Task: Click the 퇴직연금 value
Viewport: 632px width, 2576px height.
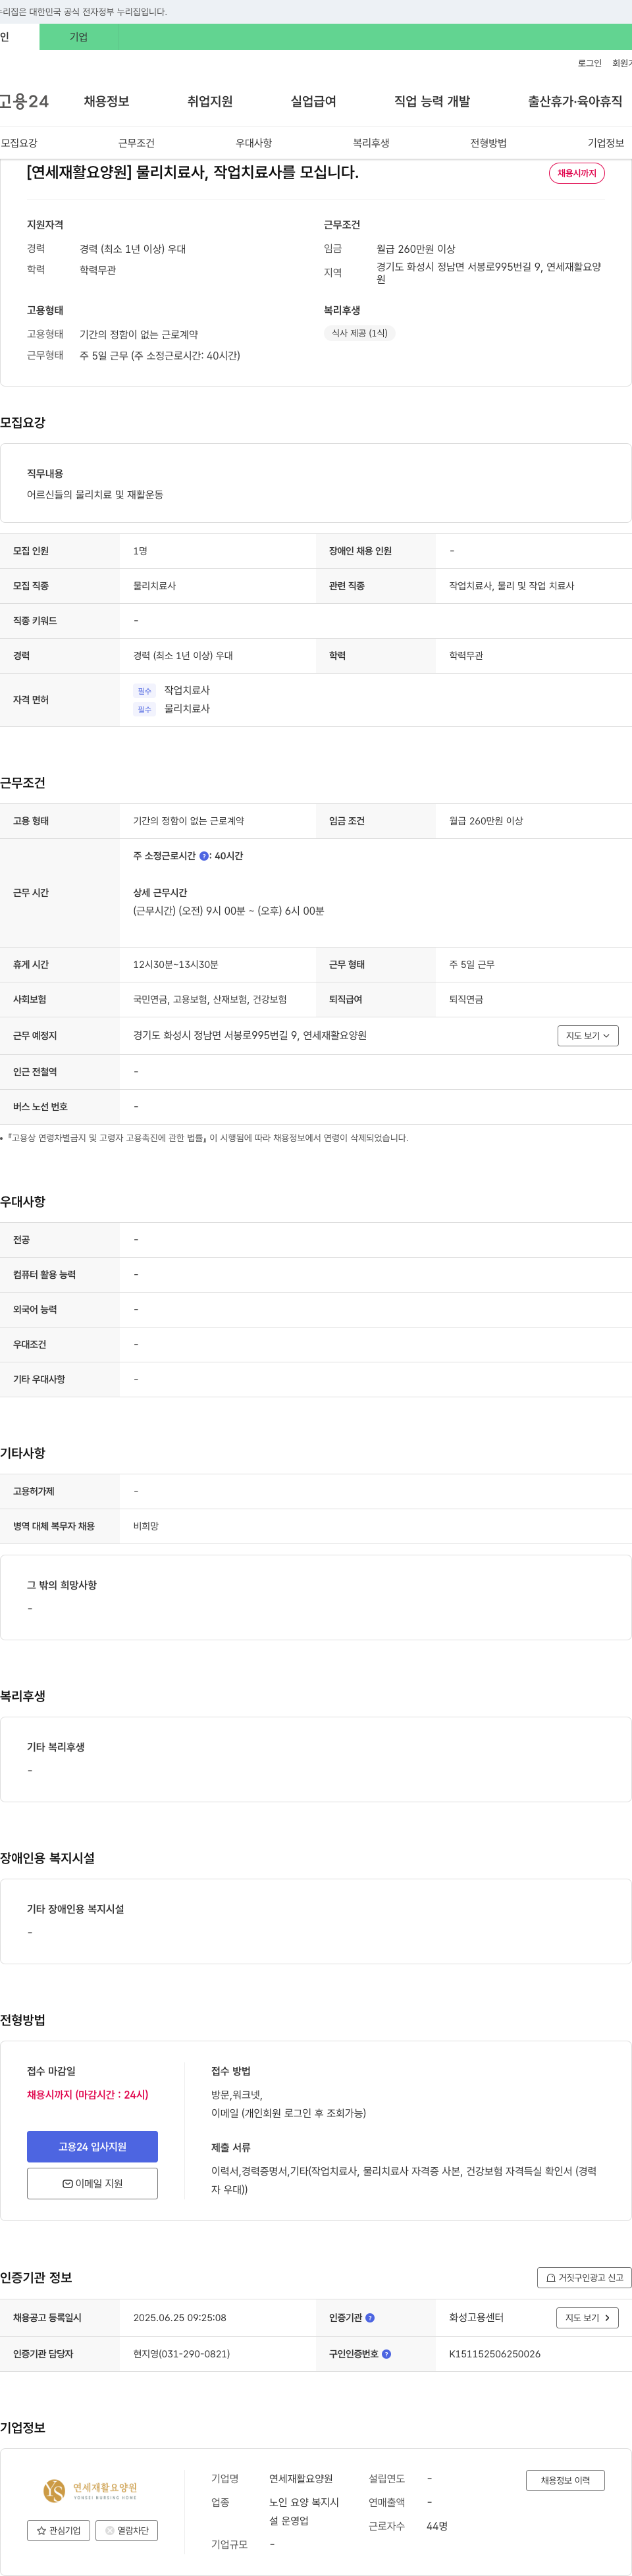Action: tap(466, 999)
